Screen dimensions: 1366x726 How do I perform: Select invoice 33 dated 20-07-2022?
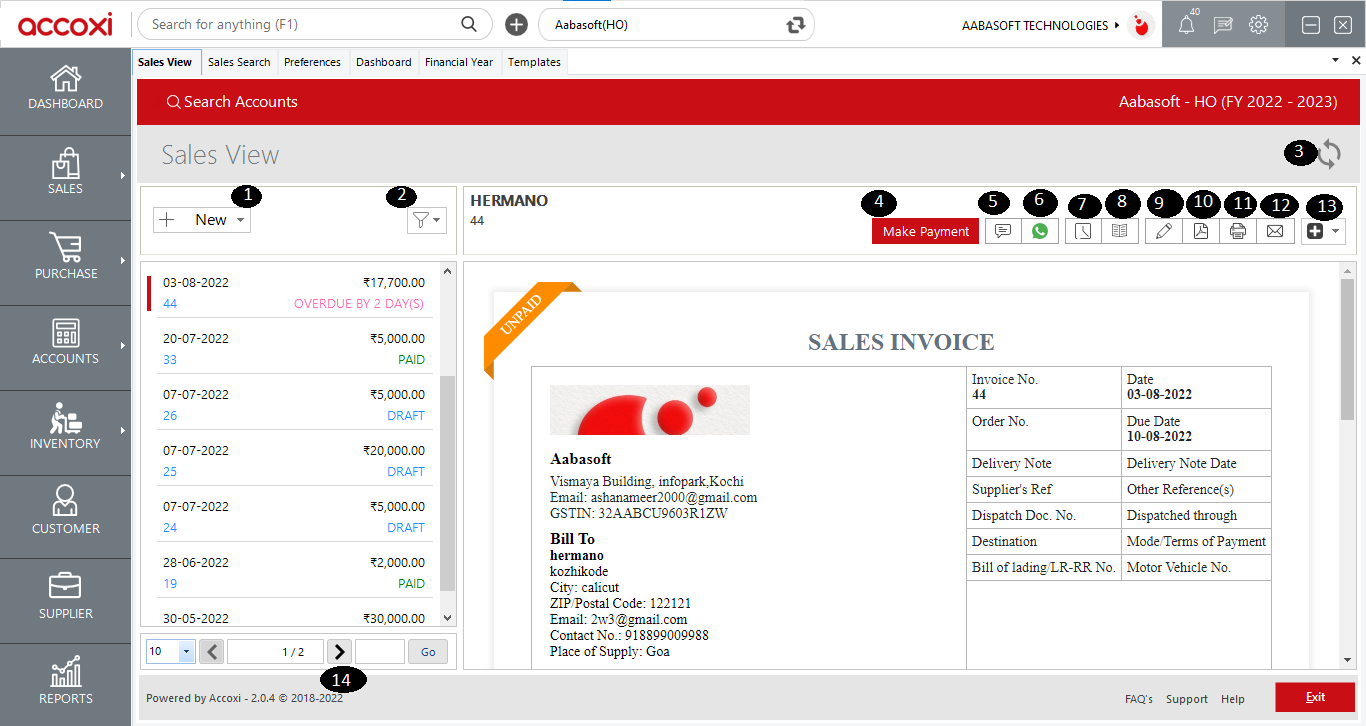294,348
